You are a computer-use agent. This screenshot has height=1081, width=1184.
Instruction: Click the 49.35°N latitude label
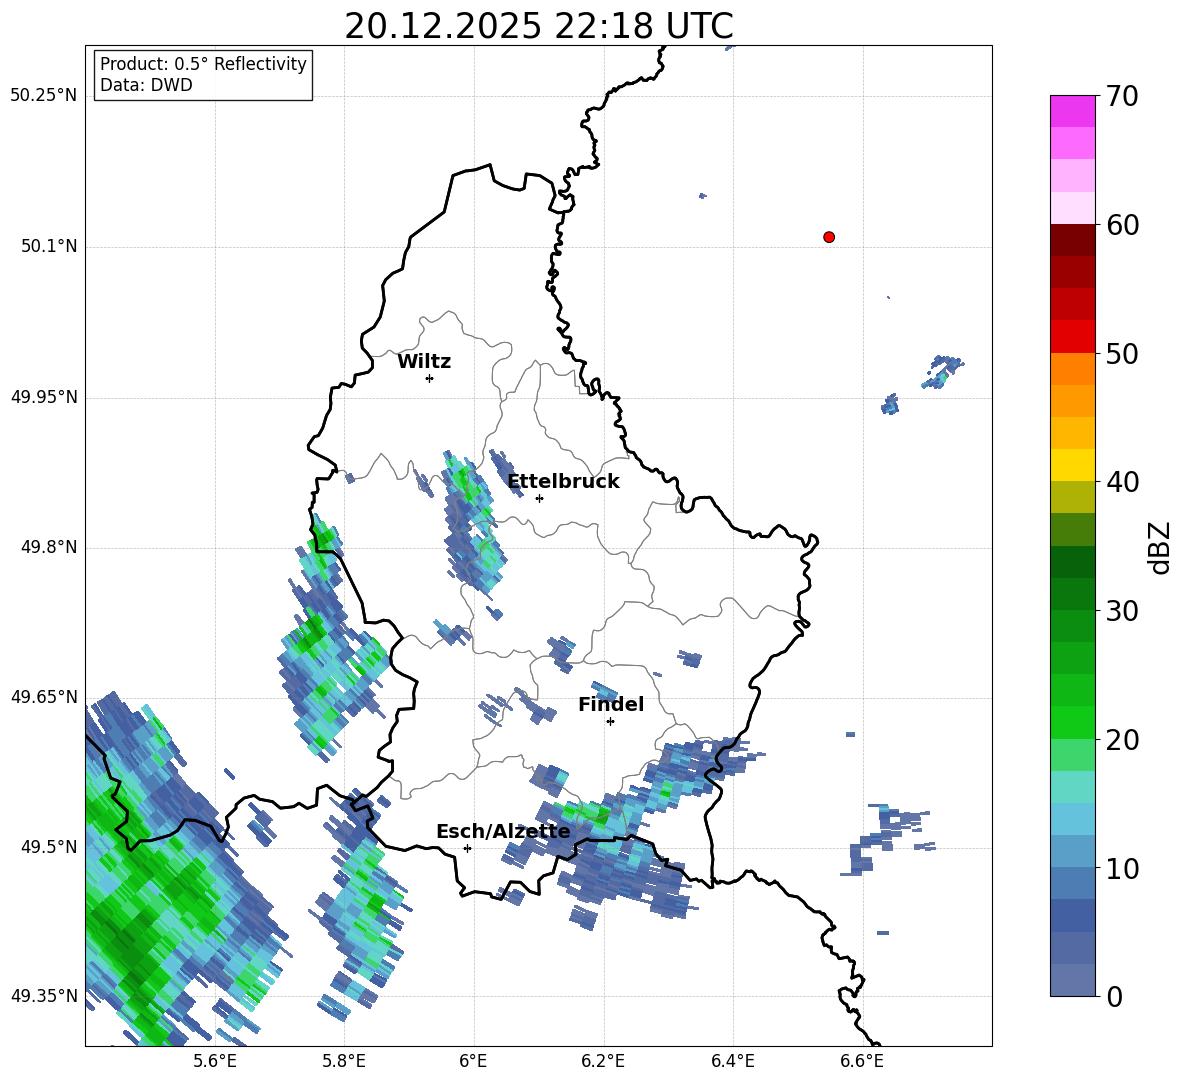pos(43,996)
